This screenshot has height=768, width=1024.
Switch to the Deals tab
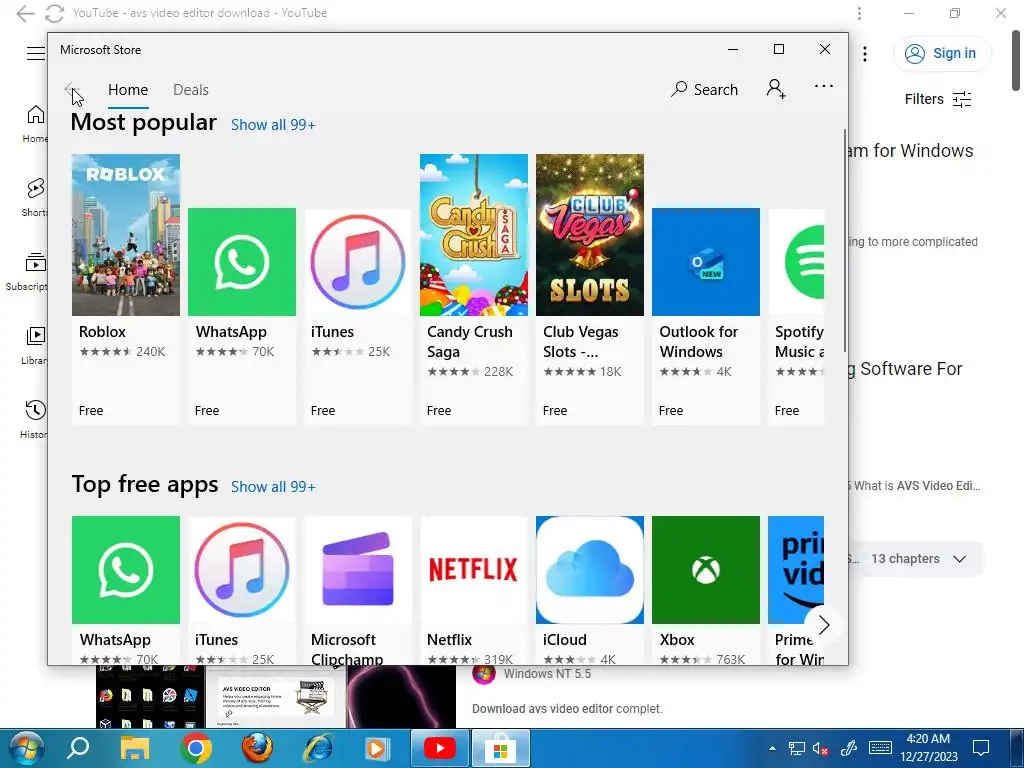tap(191, 89)
